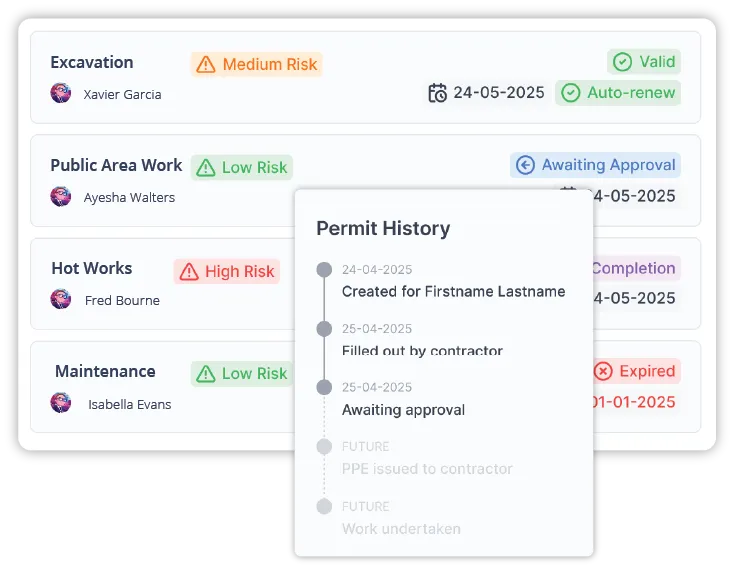Click the Excavation date 24-05-2025
Image resolution: width=735 pixels, height=567 pixels.
[x=499, y=93]
